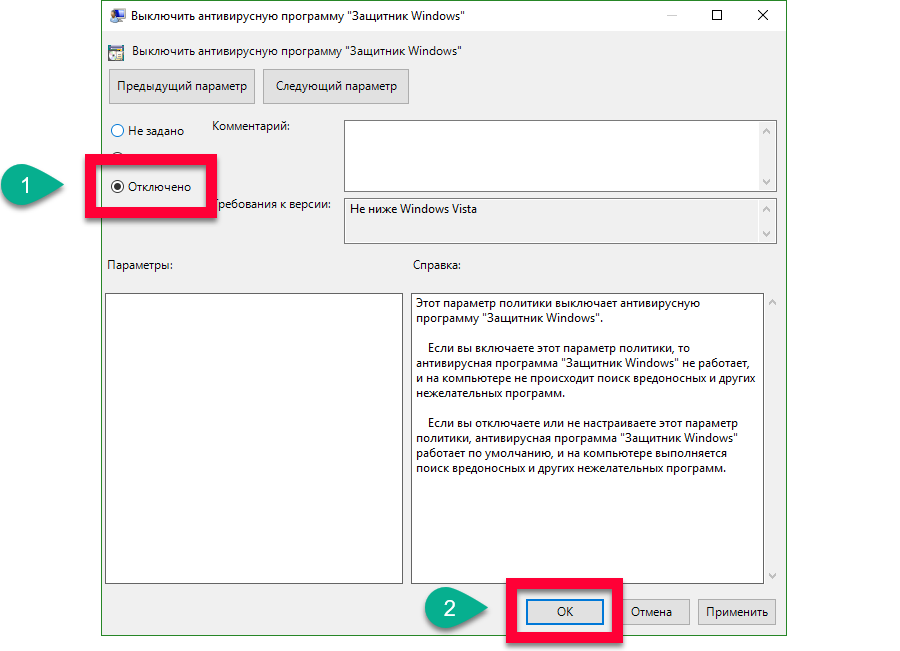
Task: Click the comment box scroll up arrow
Action: click(x=767, y=130)
